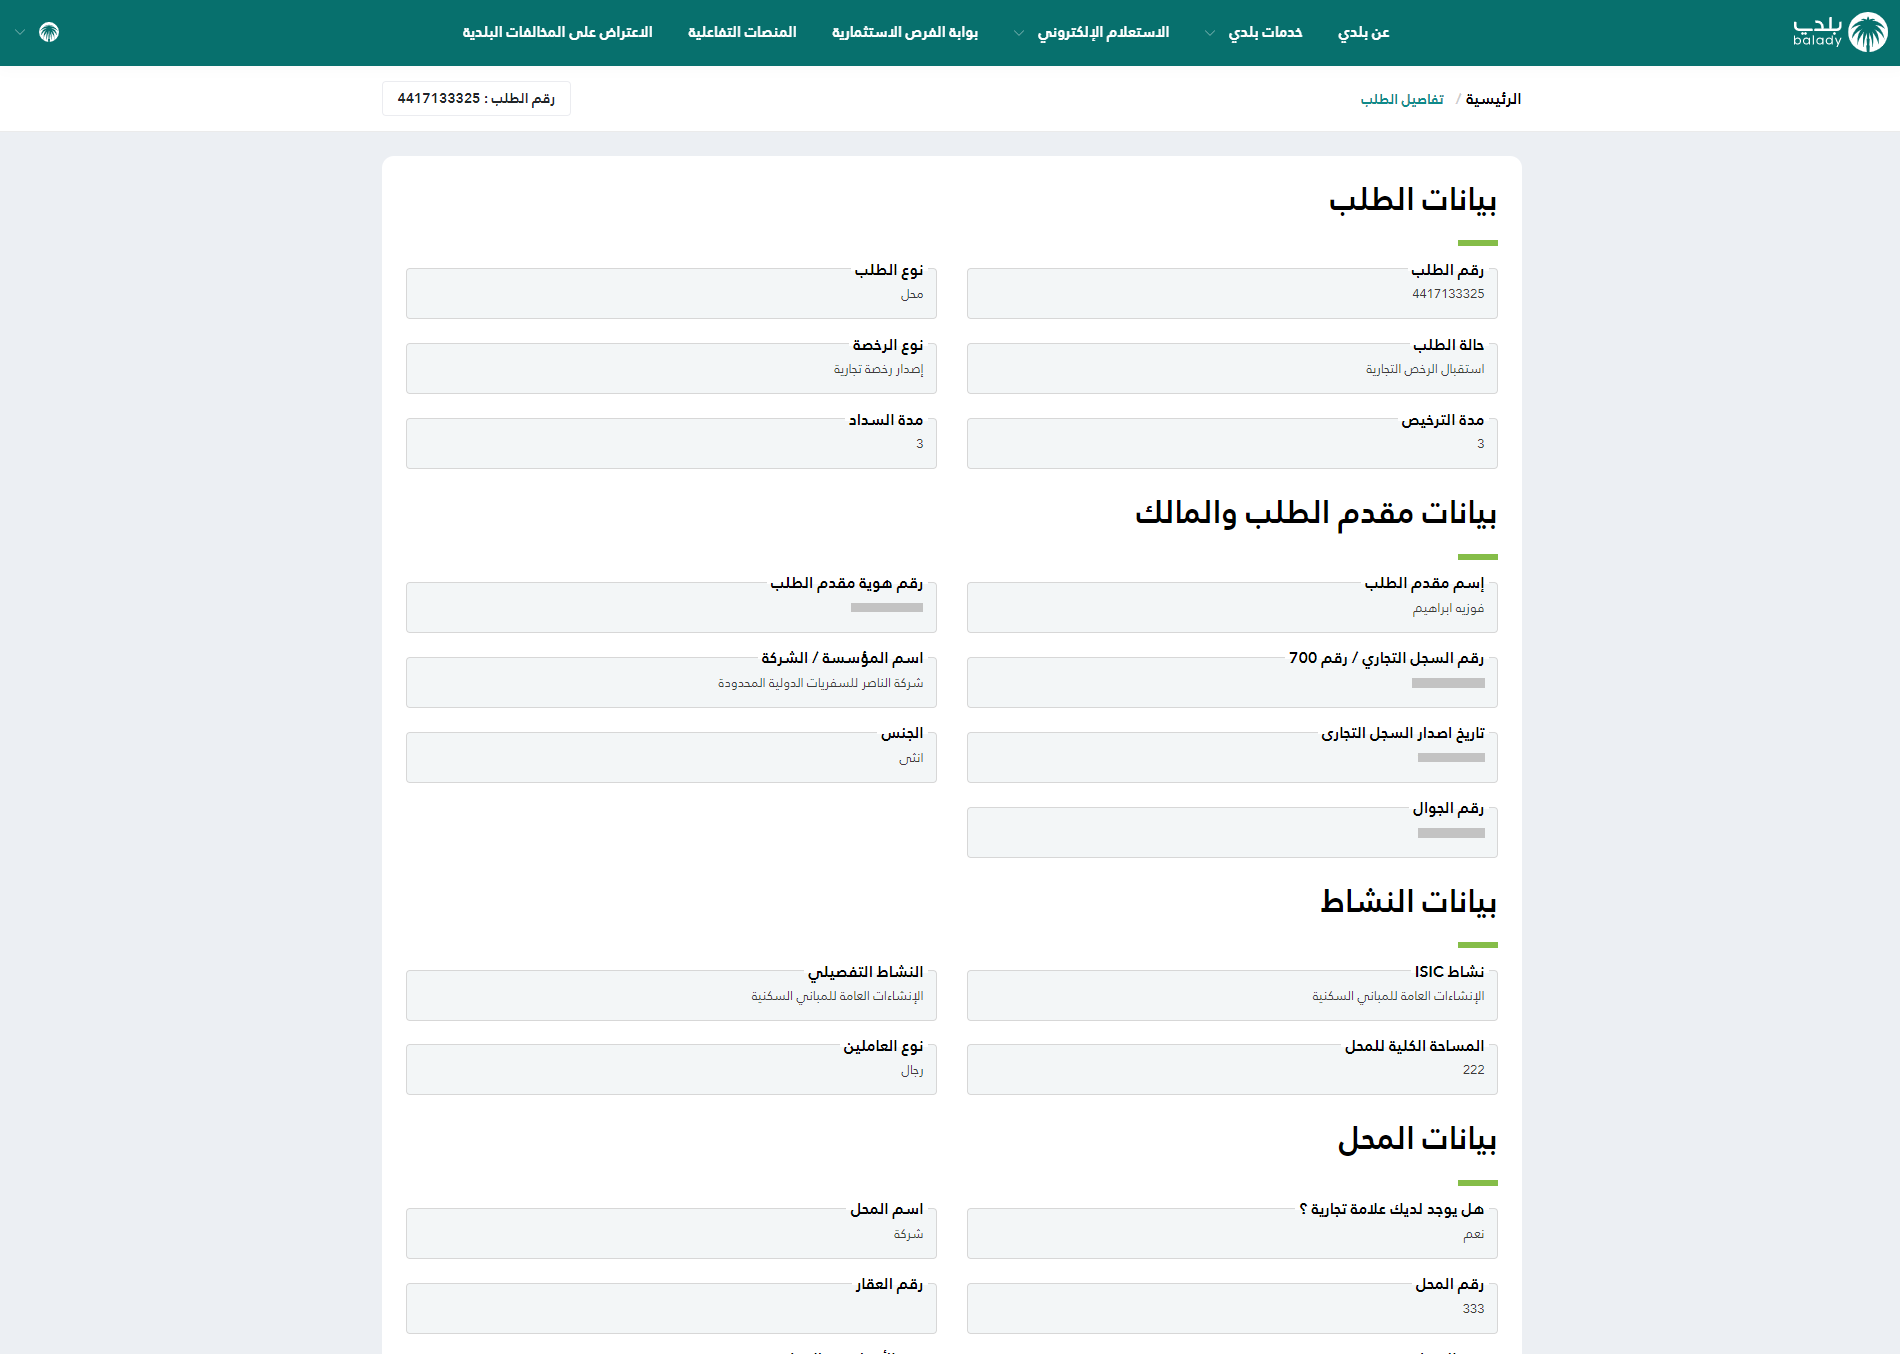Click the تفاصيل الطلب breadcrumb link
1900x1354 pixels.
pos(1402,99)
